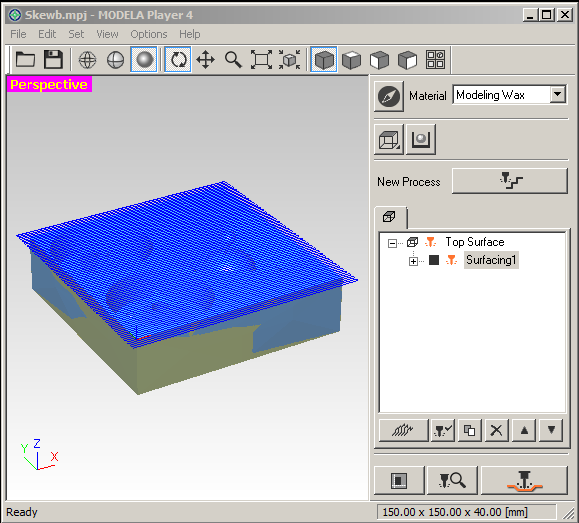
Task: Activate the rotate view tool
Action: (x=178, y=59)
